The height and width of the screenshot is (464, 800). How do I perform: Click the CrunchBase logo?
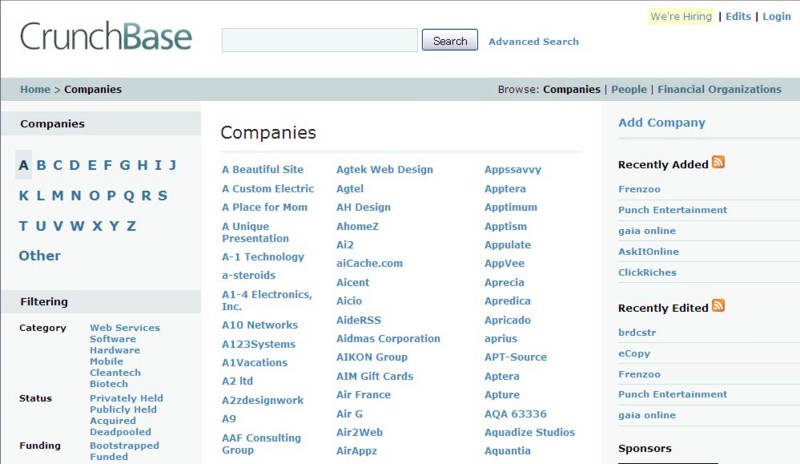pos(106,36)
